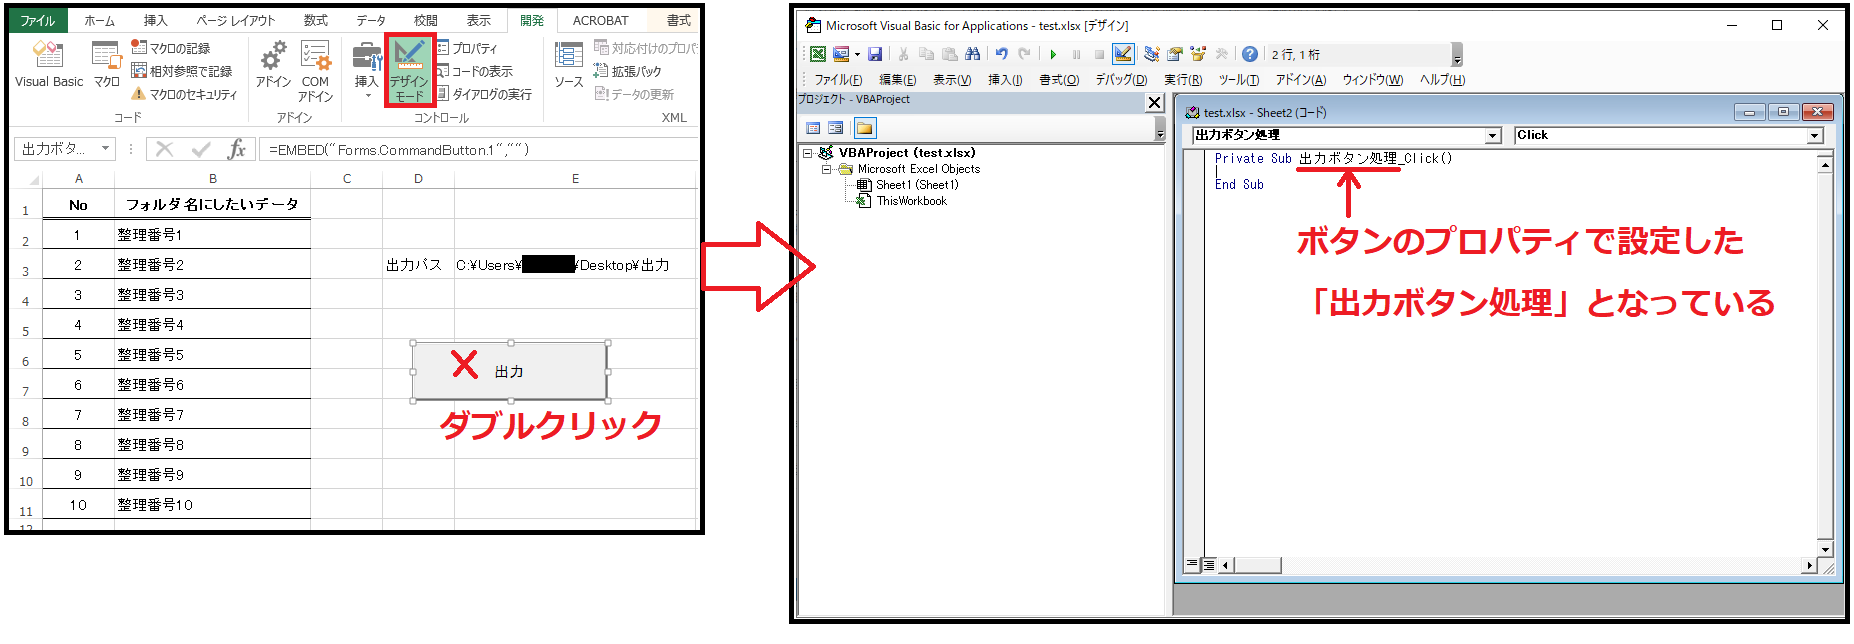
Task: Select the 出力パス cell
Action: [417, 264]
